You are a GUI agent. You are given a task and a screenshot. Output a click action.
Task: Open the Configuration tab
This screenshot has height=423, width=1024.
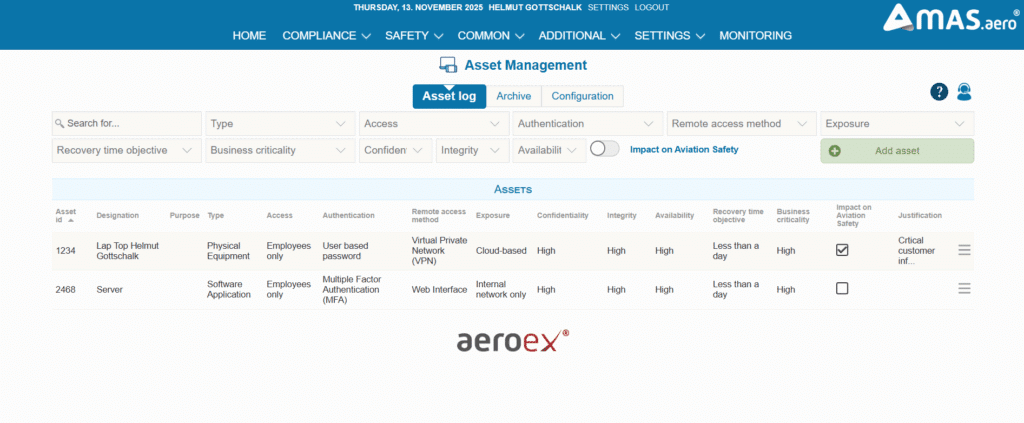point(582,96)
